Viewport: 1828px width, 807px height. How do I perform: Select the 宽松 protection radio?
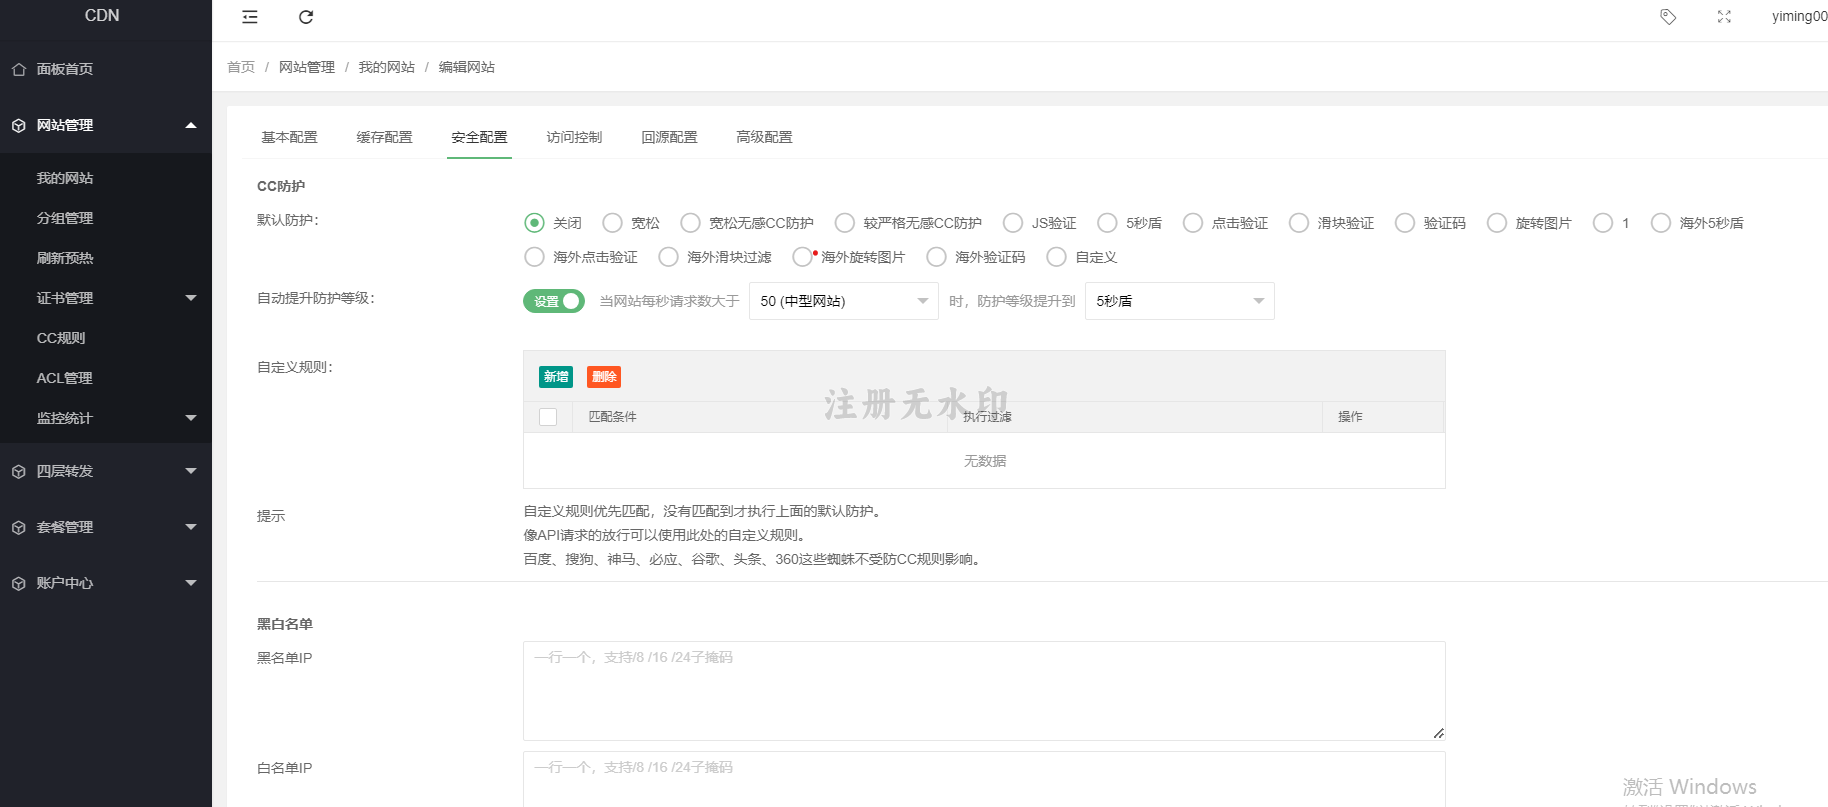pos(612,223)
